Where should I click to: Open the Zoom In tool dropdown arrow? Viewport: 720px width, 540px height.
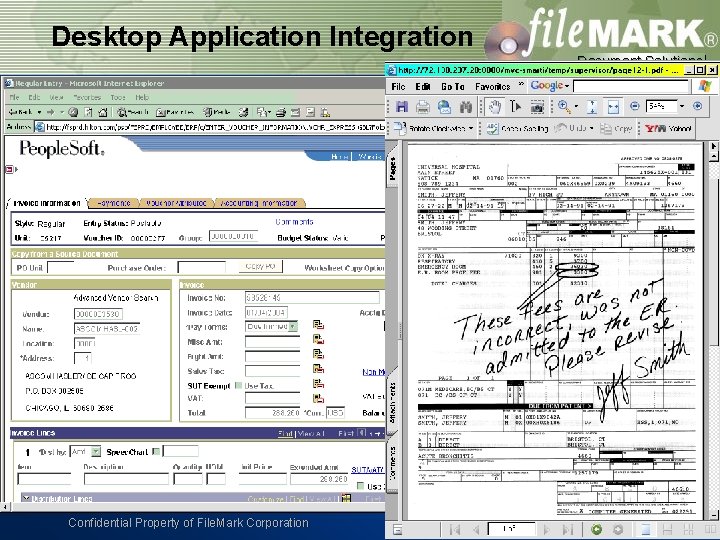(576, 107)
